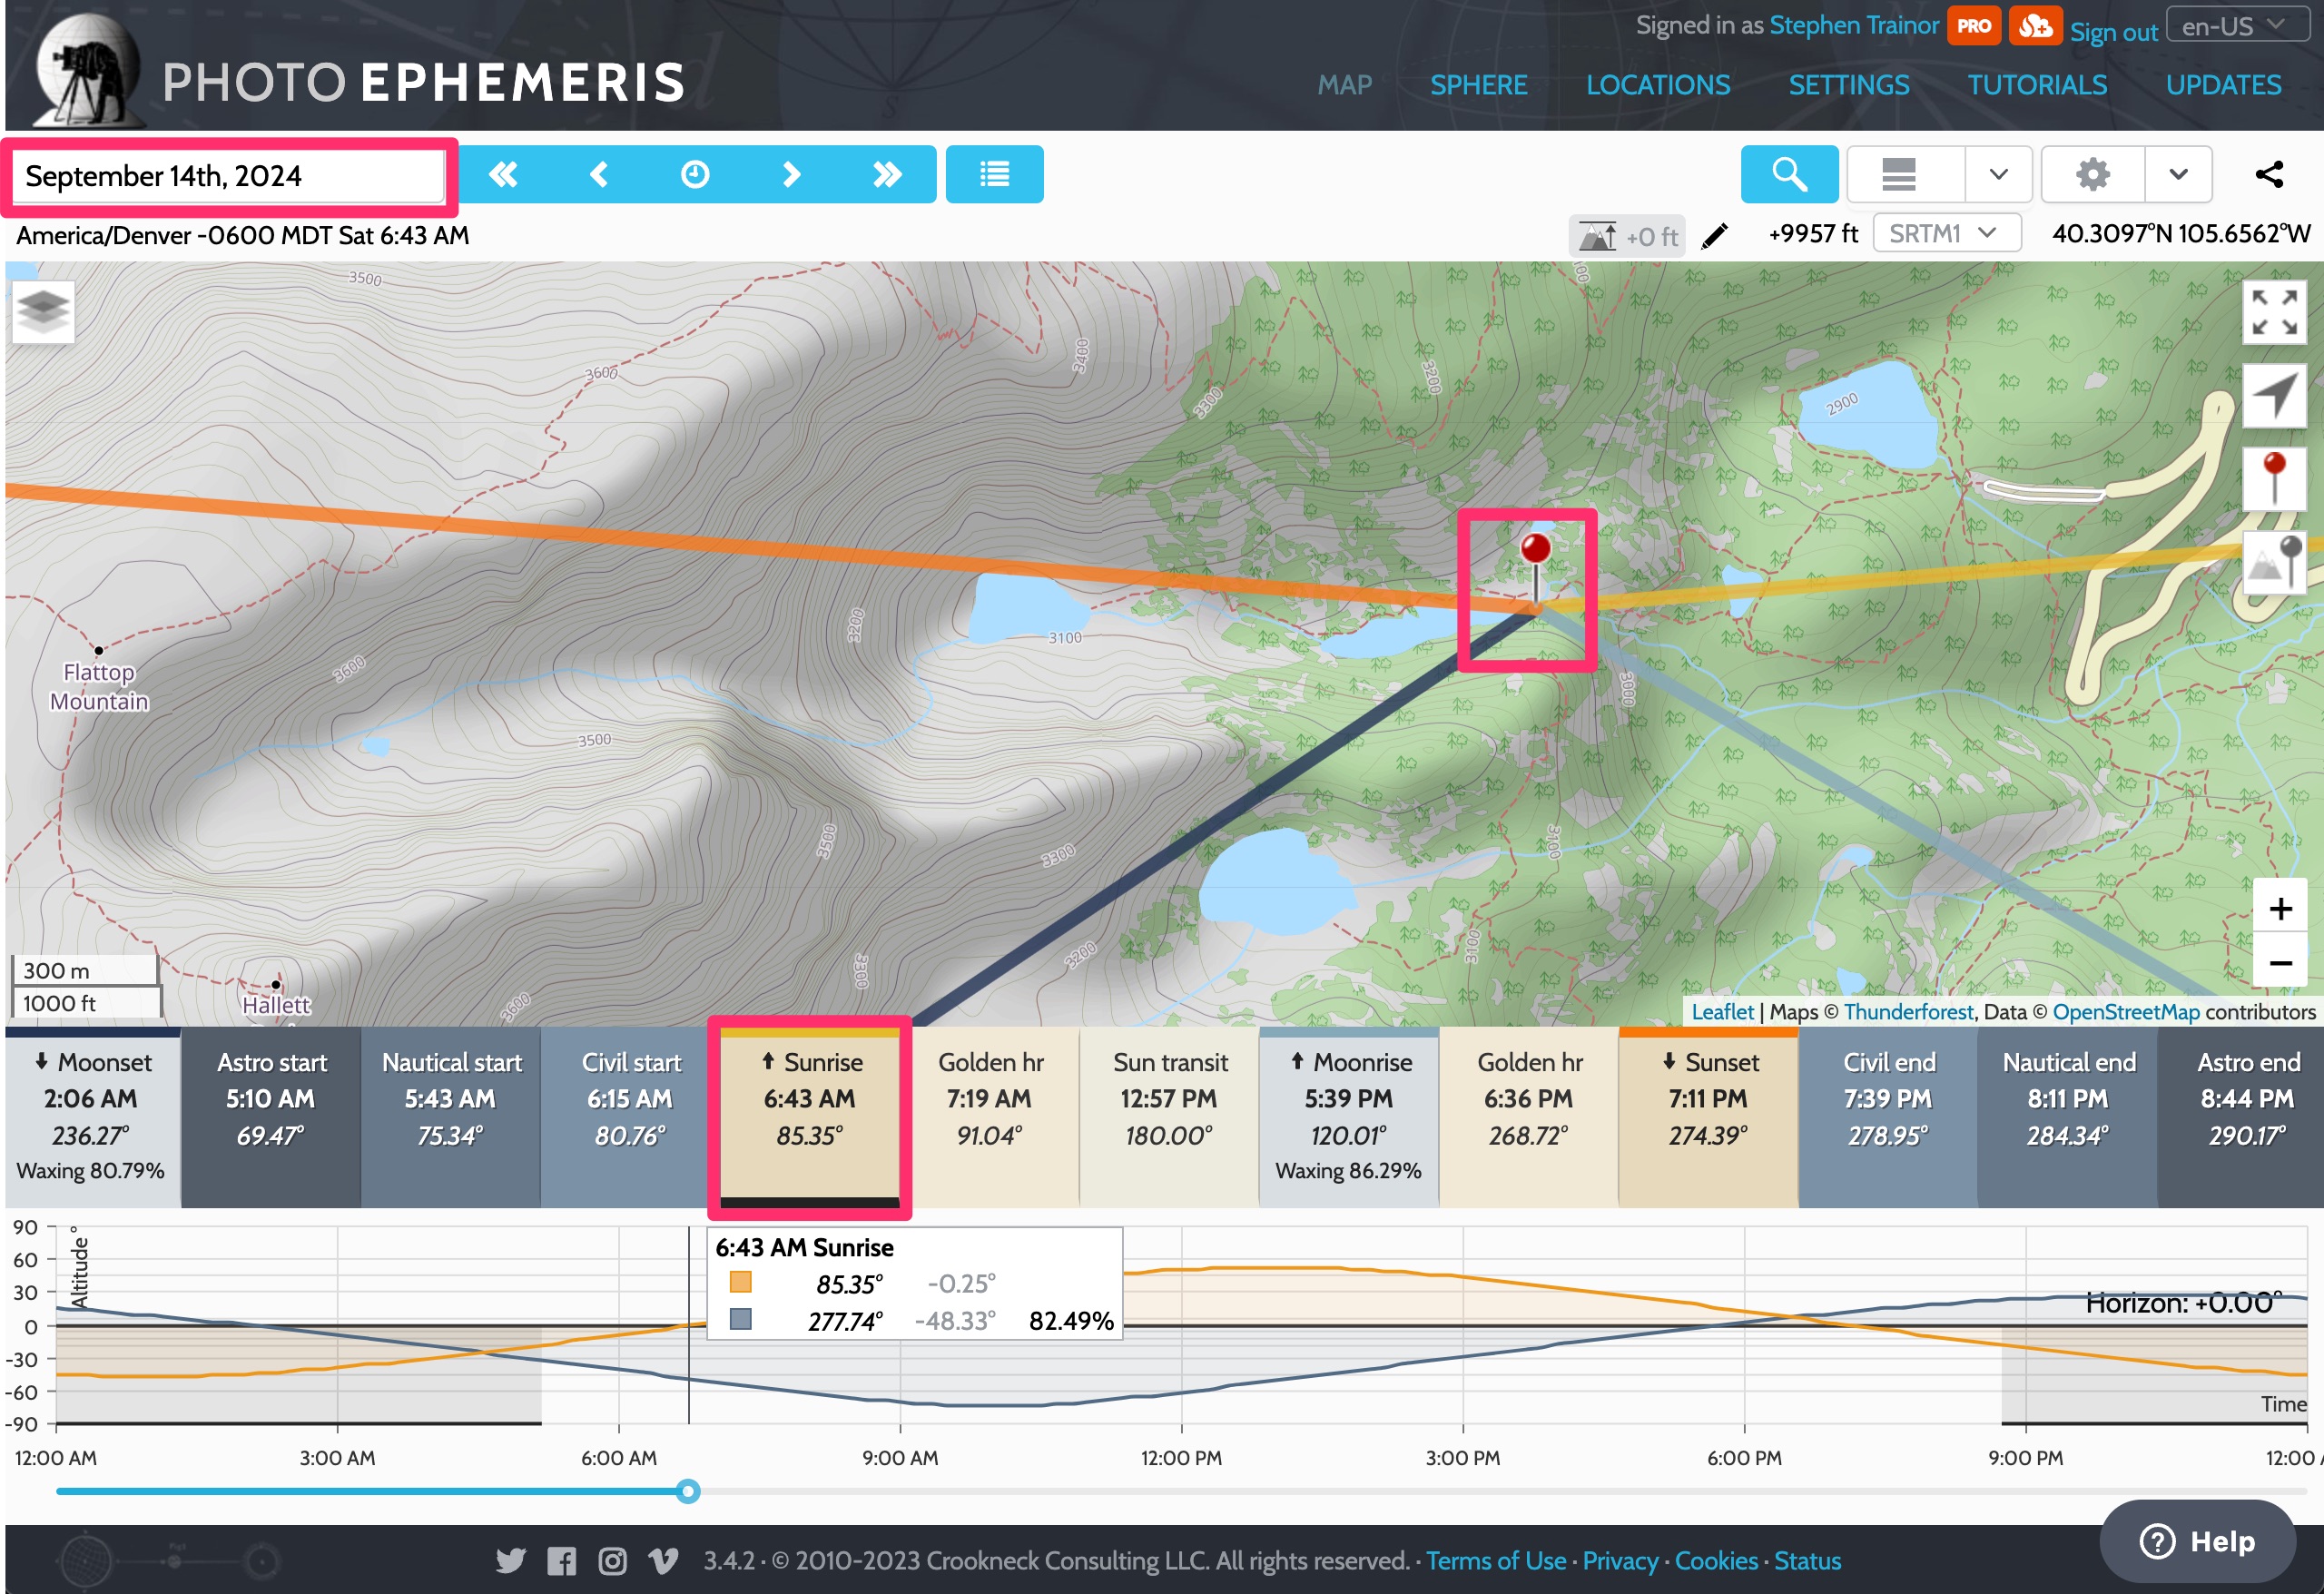Open Vimeo page from footer
Image resolution: width=2324 pixels, height=1594 pixels.
(x=663, y=1560)
